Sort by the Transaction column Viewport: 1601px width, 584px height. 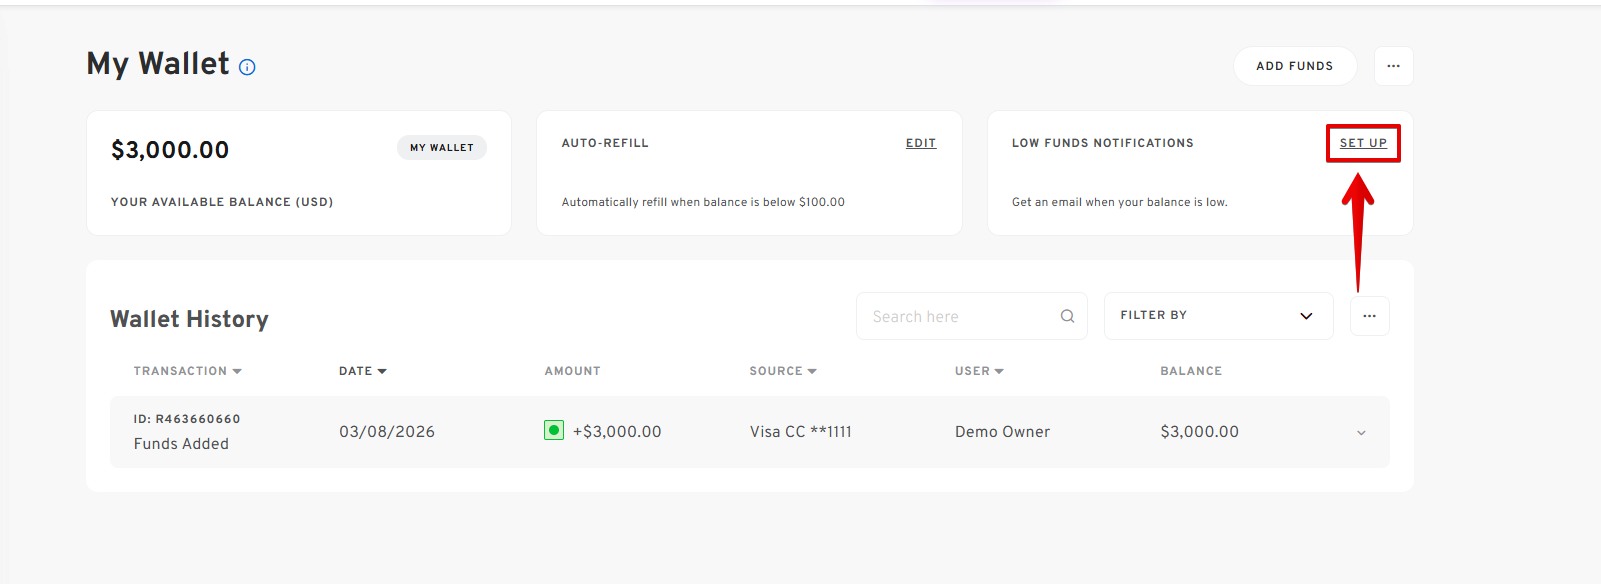[187, 371]
